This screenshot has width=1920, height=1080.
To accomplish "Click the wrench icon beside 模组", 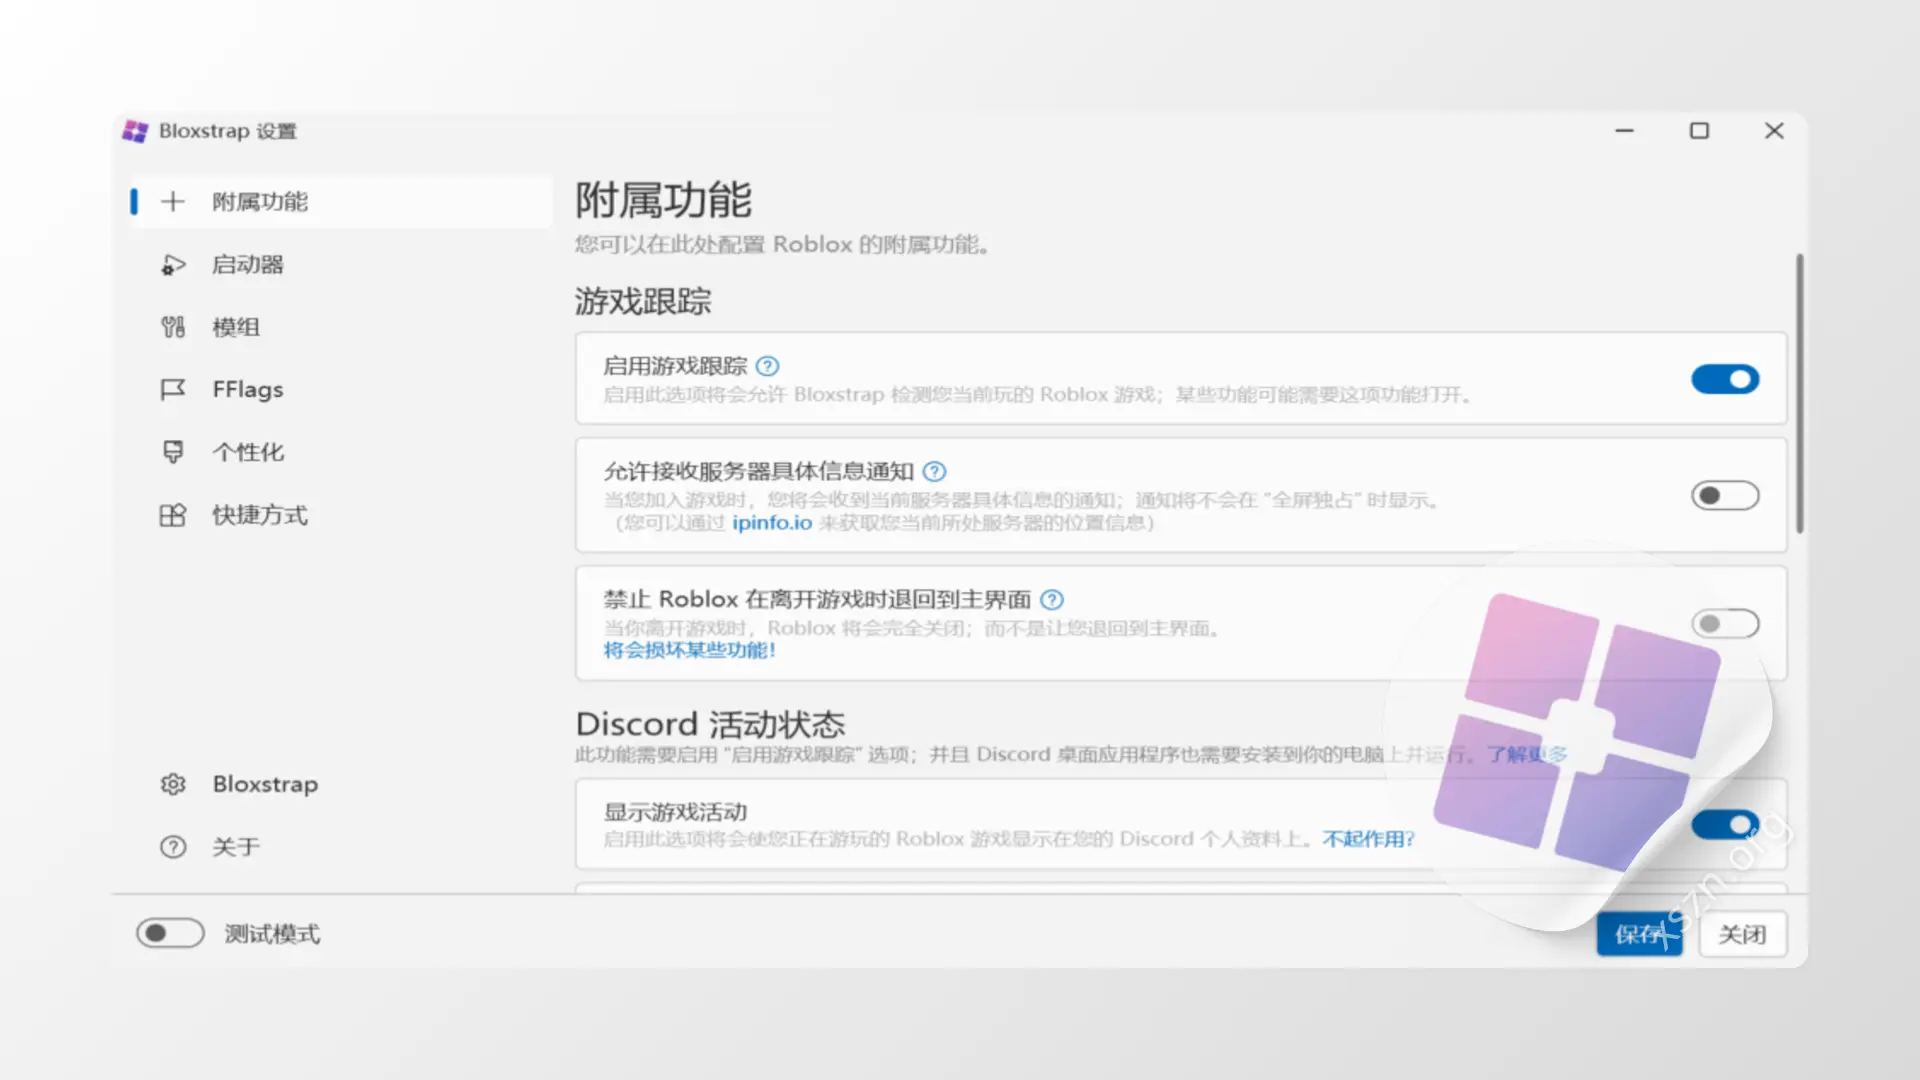I will [x=173, y=327].
